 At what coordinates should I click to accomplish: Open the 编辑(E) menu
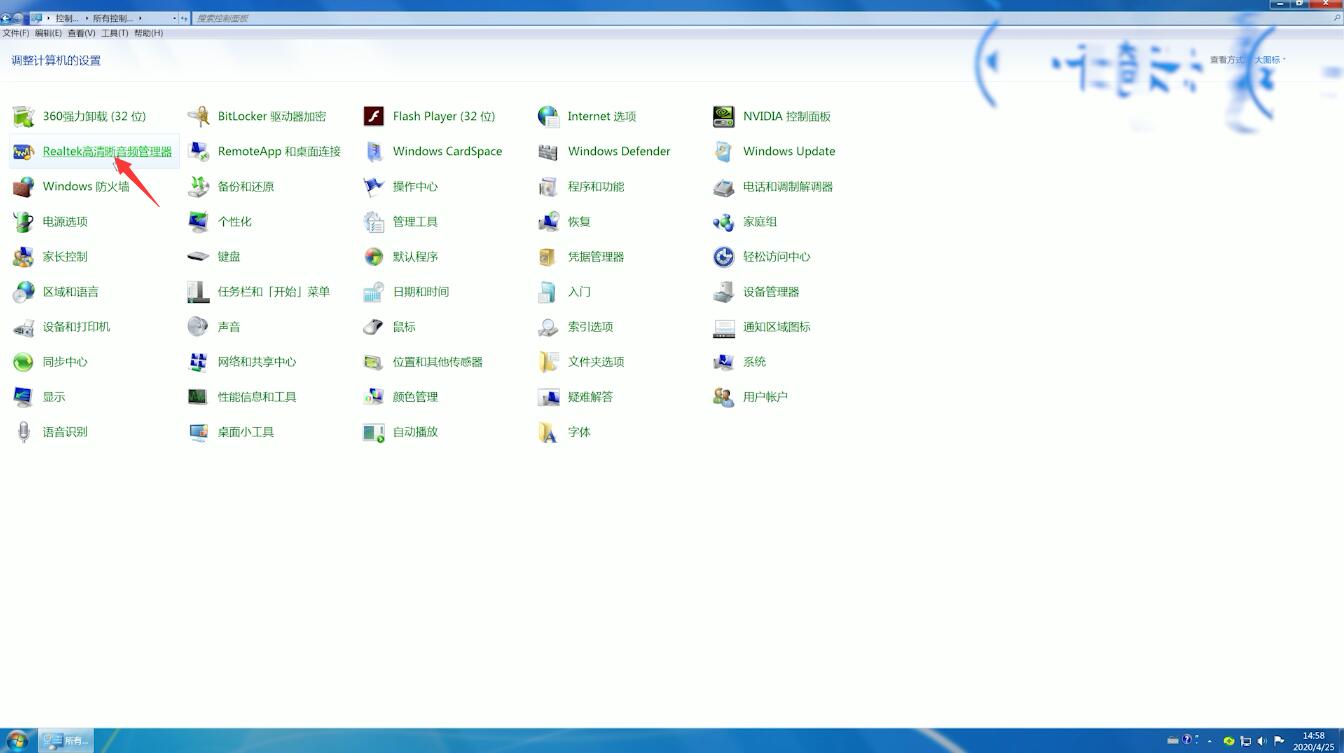pos(48,34)
